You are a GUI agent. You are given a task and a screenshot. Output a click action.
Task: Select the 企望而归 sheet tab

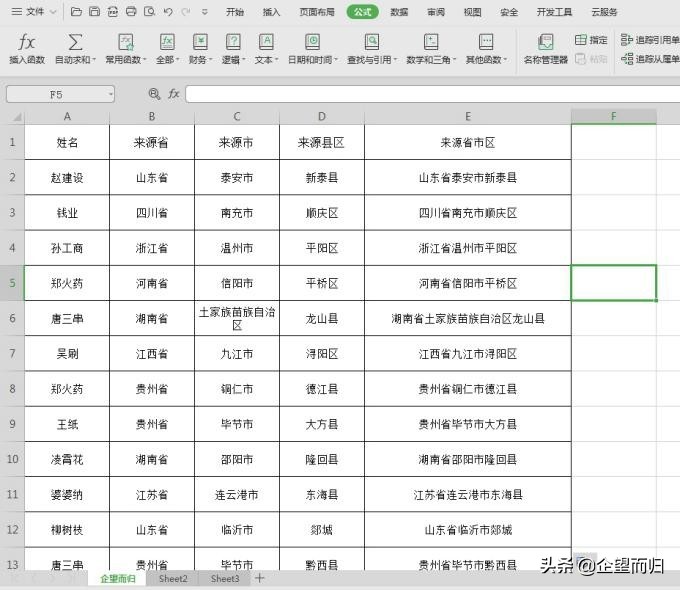point(118,579)
